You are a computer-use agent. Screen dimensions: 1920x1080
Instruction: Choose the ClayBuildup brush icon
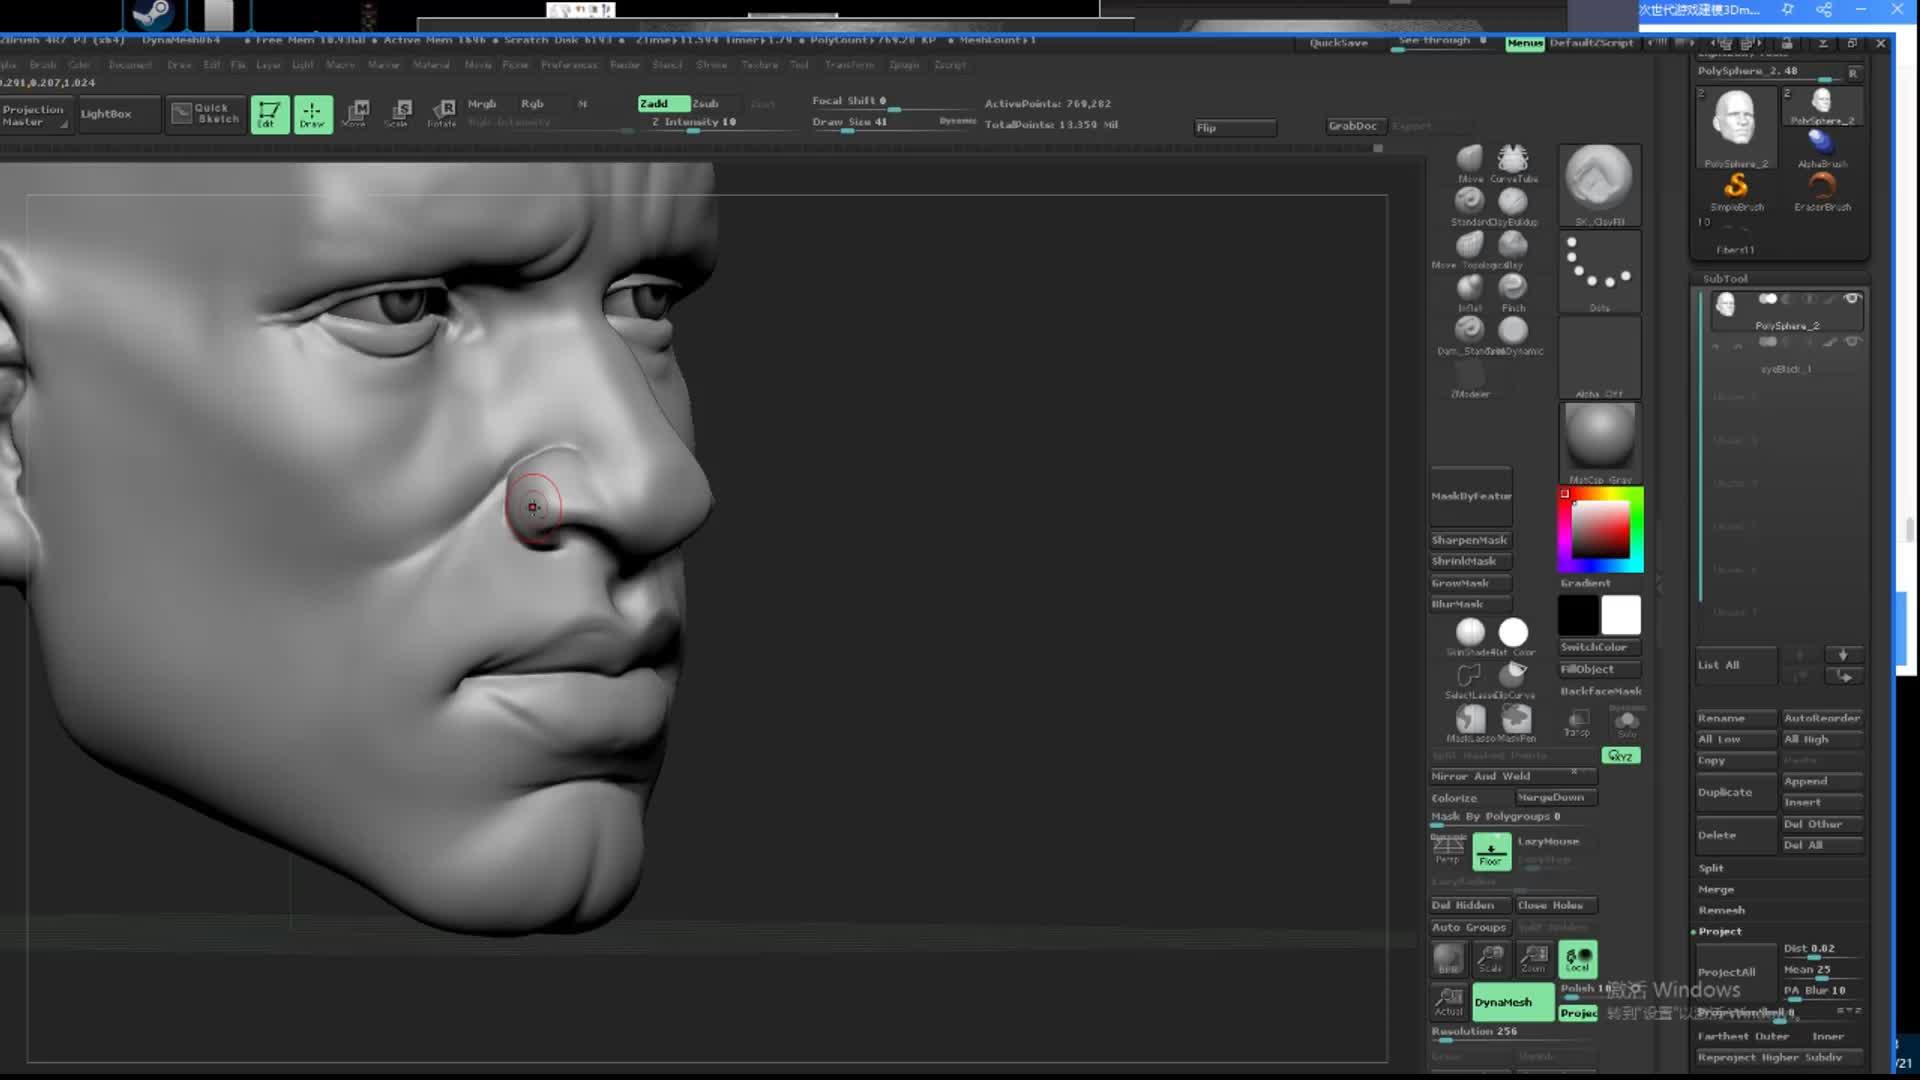click(x=1513, y=203)
